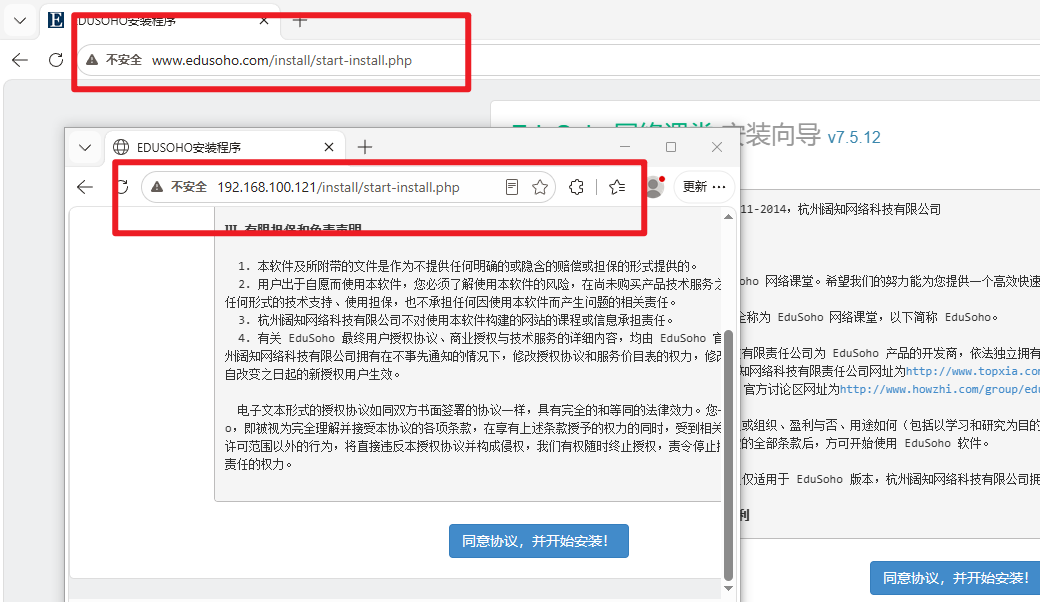Open profile avatar in front window

(x=654, y=187)
